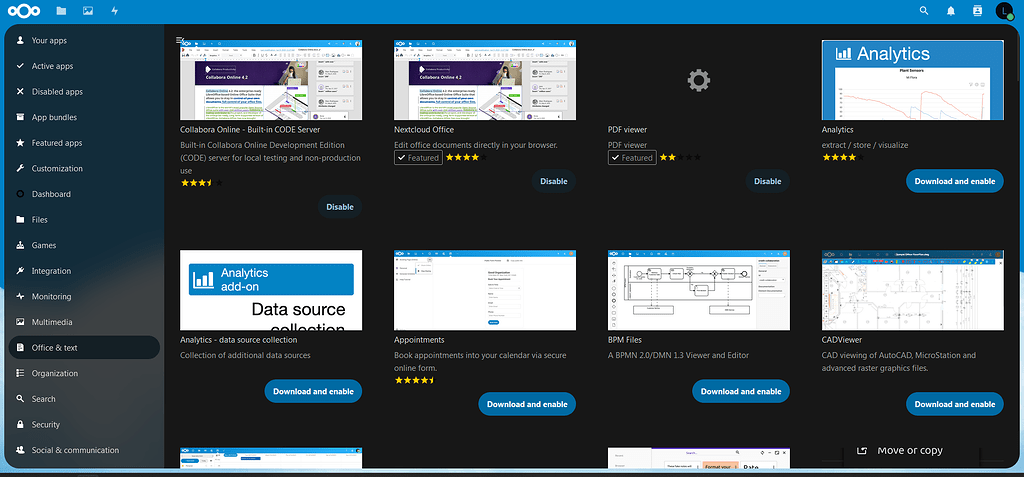Click the X icon beside Disabled apps
Image resolution: width=1024 pixels, height=477 pixels.
pyautogui.click(x=20, y=91)
